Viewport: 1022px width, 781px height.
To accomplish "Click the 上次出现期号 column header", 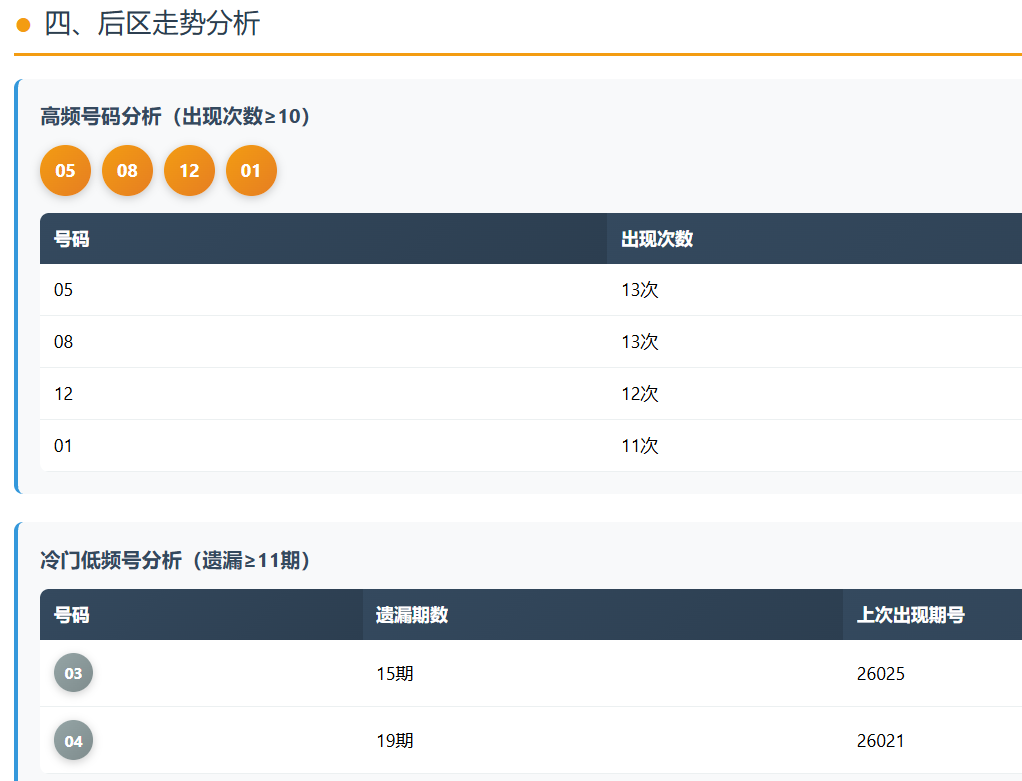I will (x=910, y=615).
